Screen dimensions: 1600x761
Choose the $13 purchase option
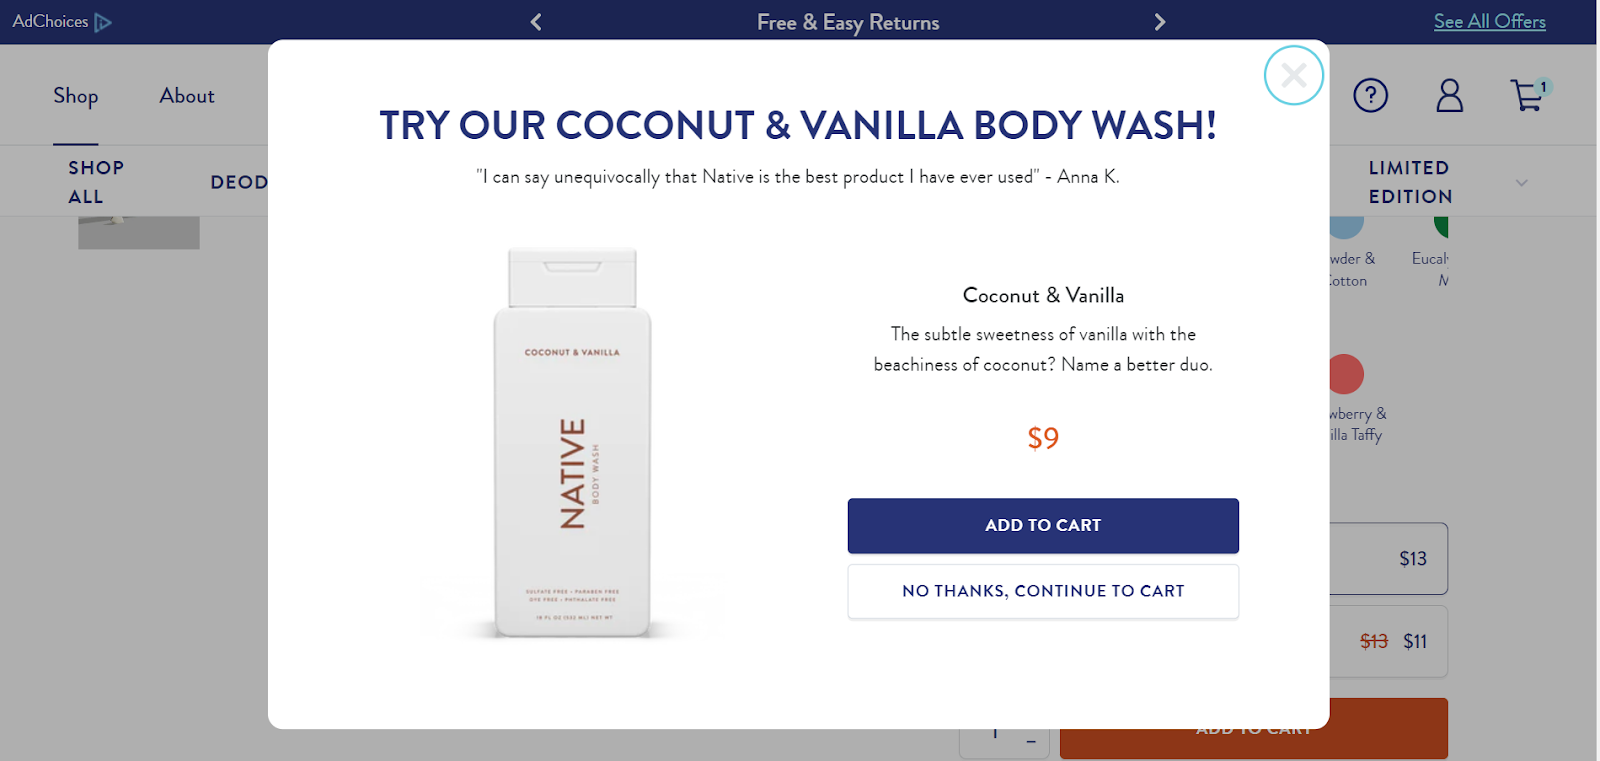pos(1388,559)
